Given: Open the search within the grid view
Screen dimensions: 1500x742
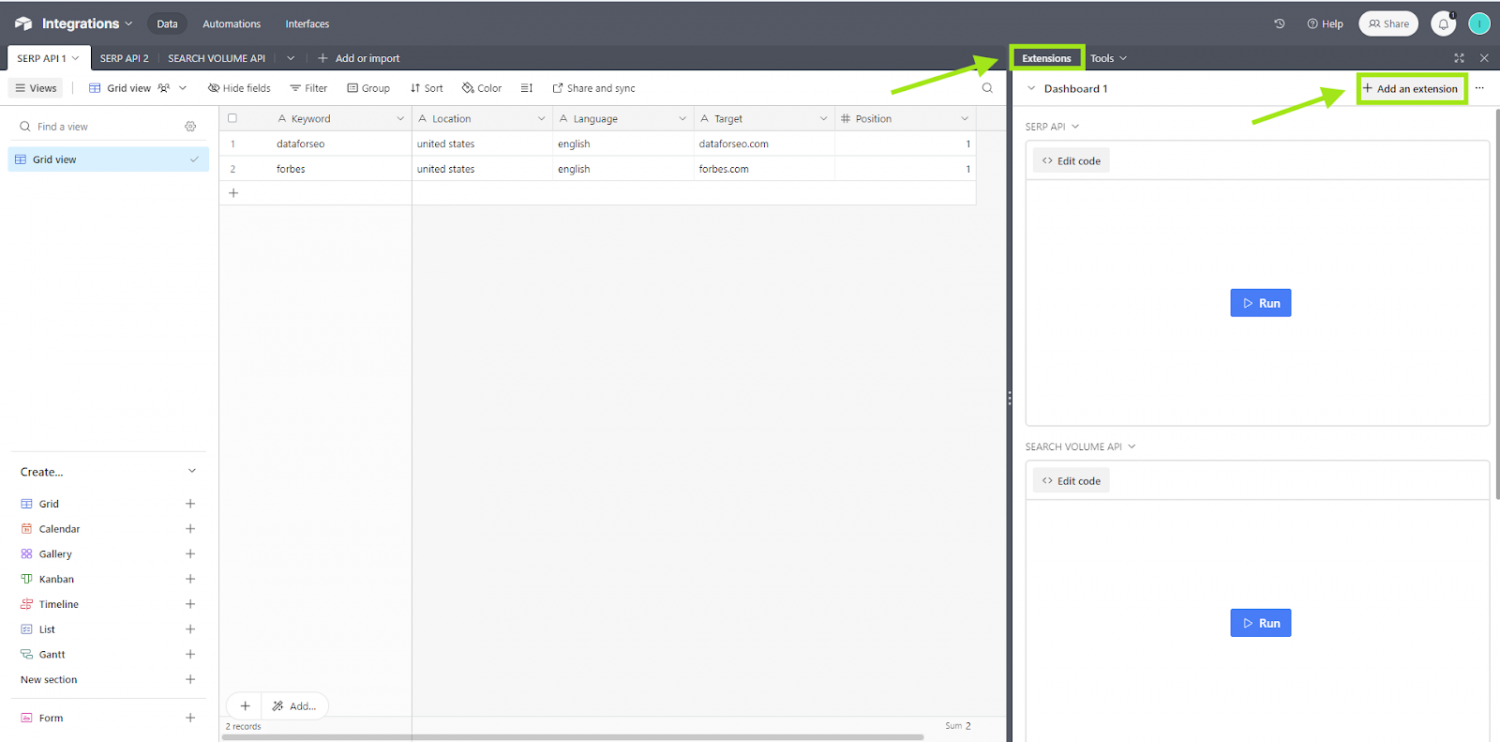Looking at the screenshot, I should pos(987,88).
